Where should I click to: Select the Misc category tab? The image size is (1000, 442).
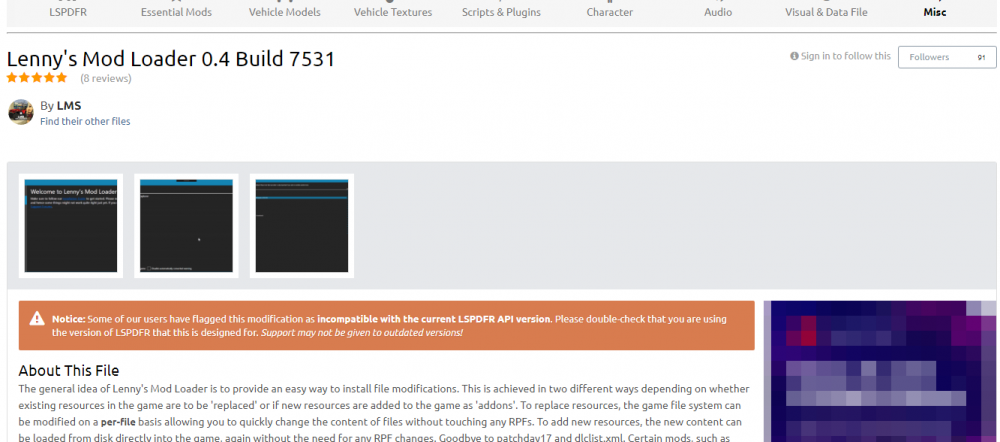[935, 12]
